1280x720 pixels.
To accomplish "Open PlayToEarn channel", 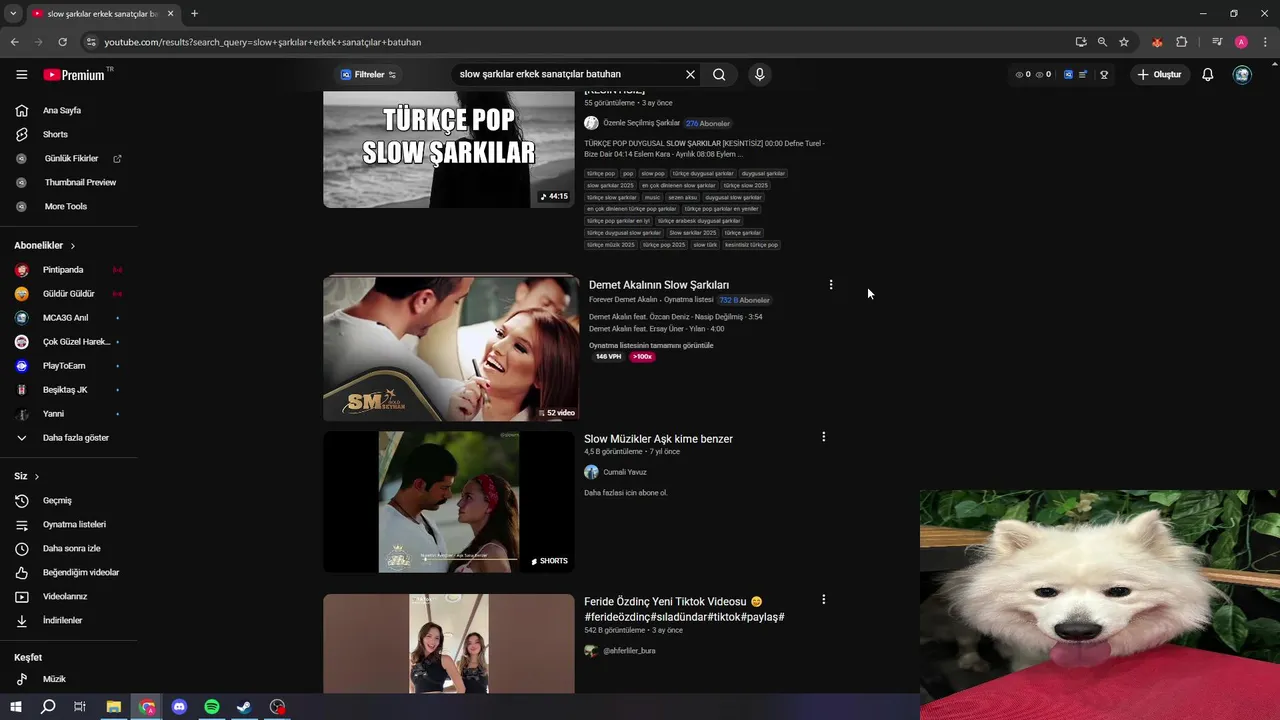I will coord(64,366).
